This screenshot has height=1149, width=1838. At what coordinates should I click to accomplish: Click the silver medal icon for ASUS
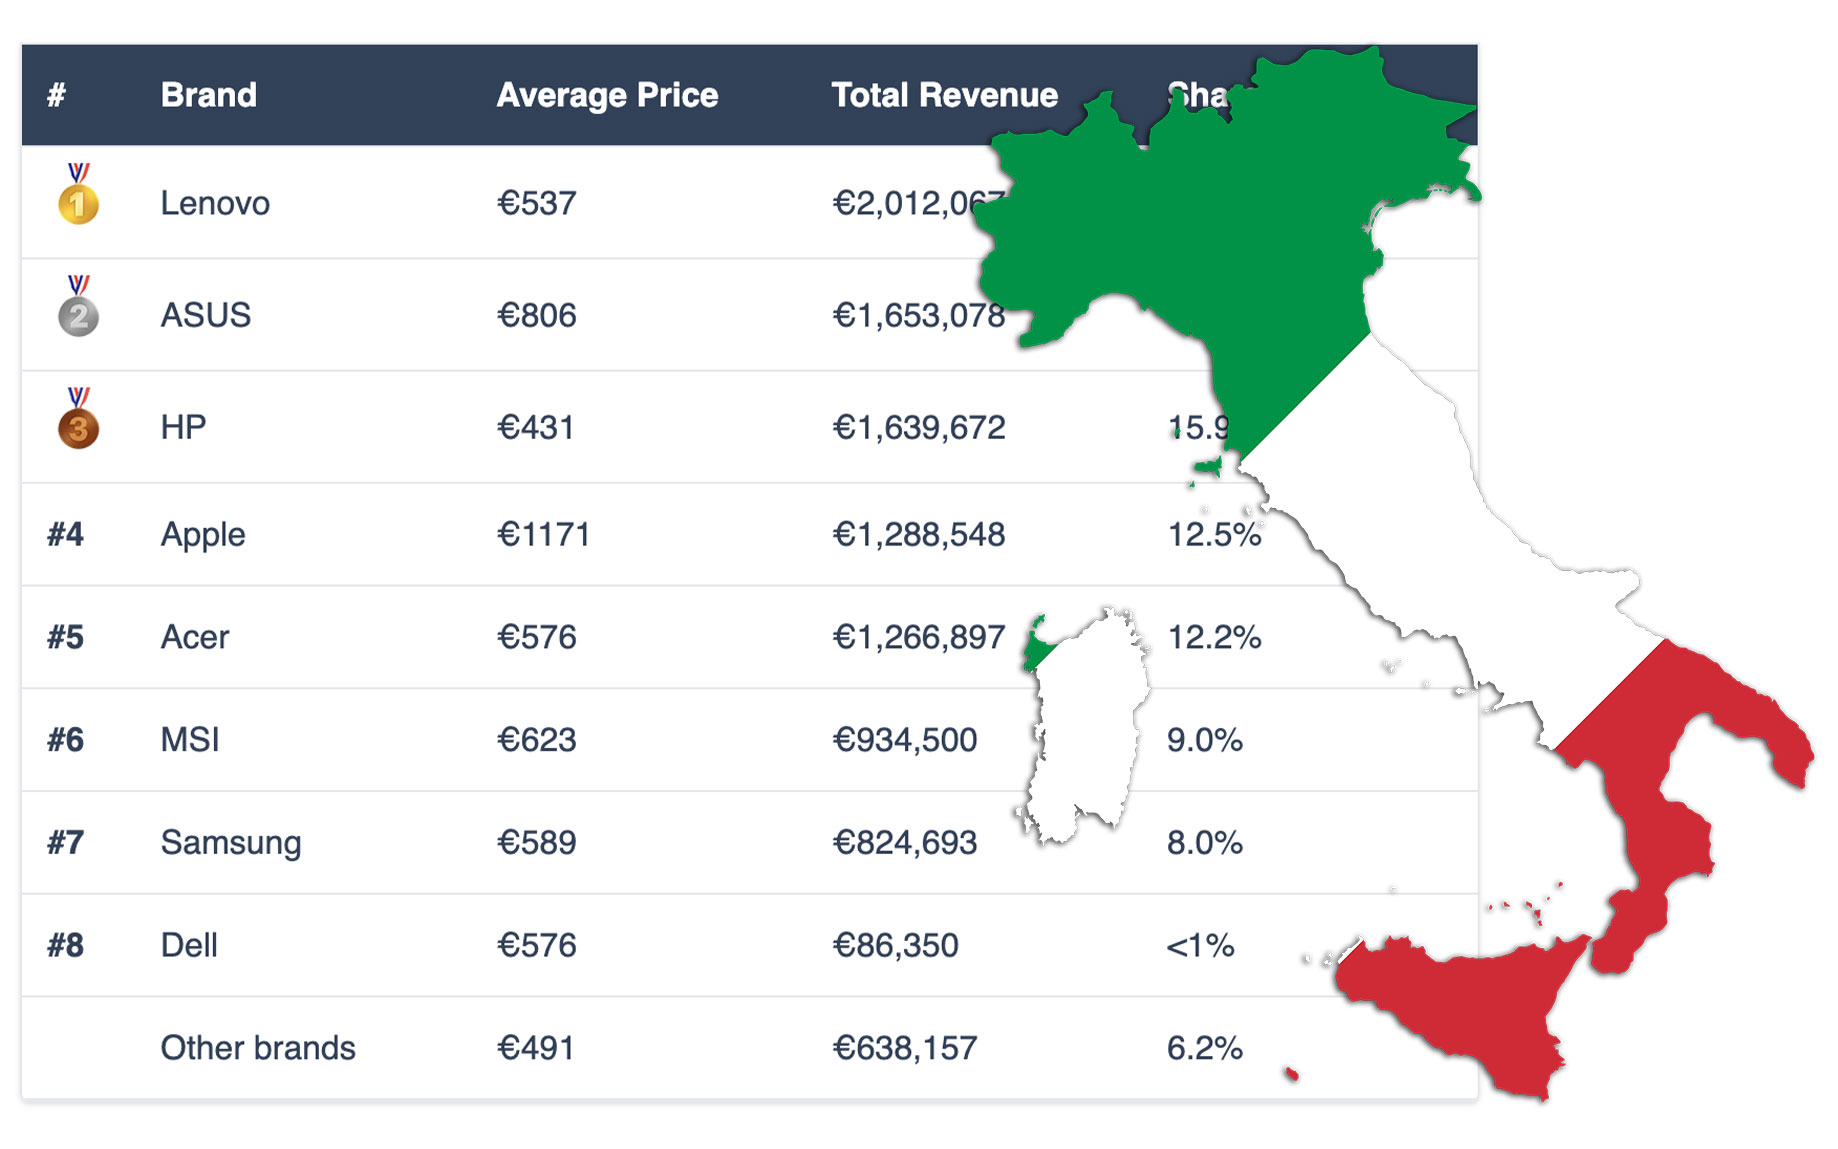pos(78,313)
